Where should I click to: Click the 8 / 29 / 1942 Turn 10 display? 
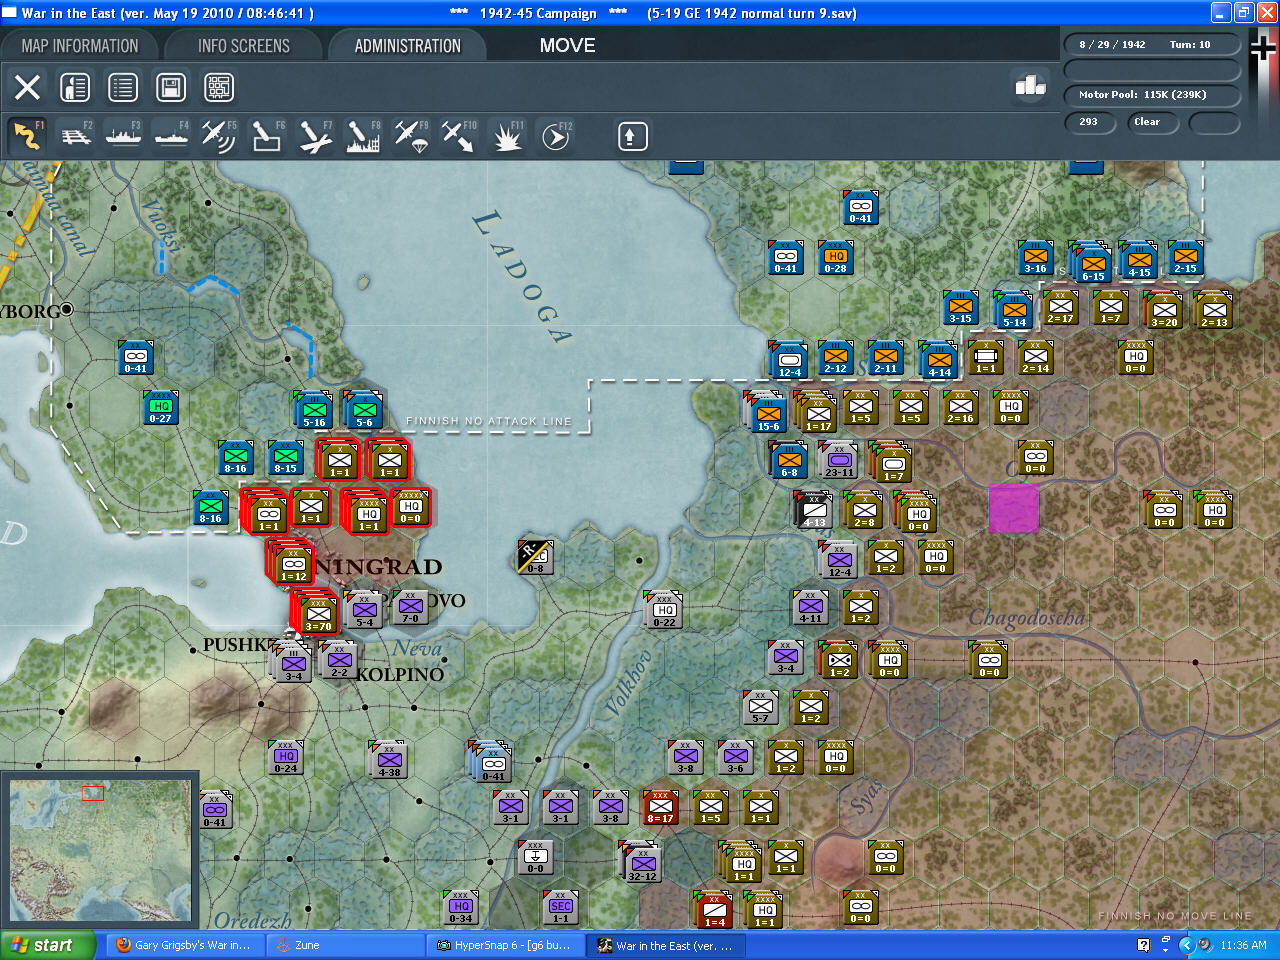1152,45
